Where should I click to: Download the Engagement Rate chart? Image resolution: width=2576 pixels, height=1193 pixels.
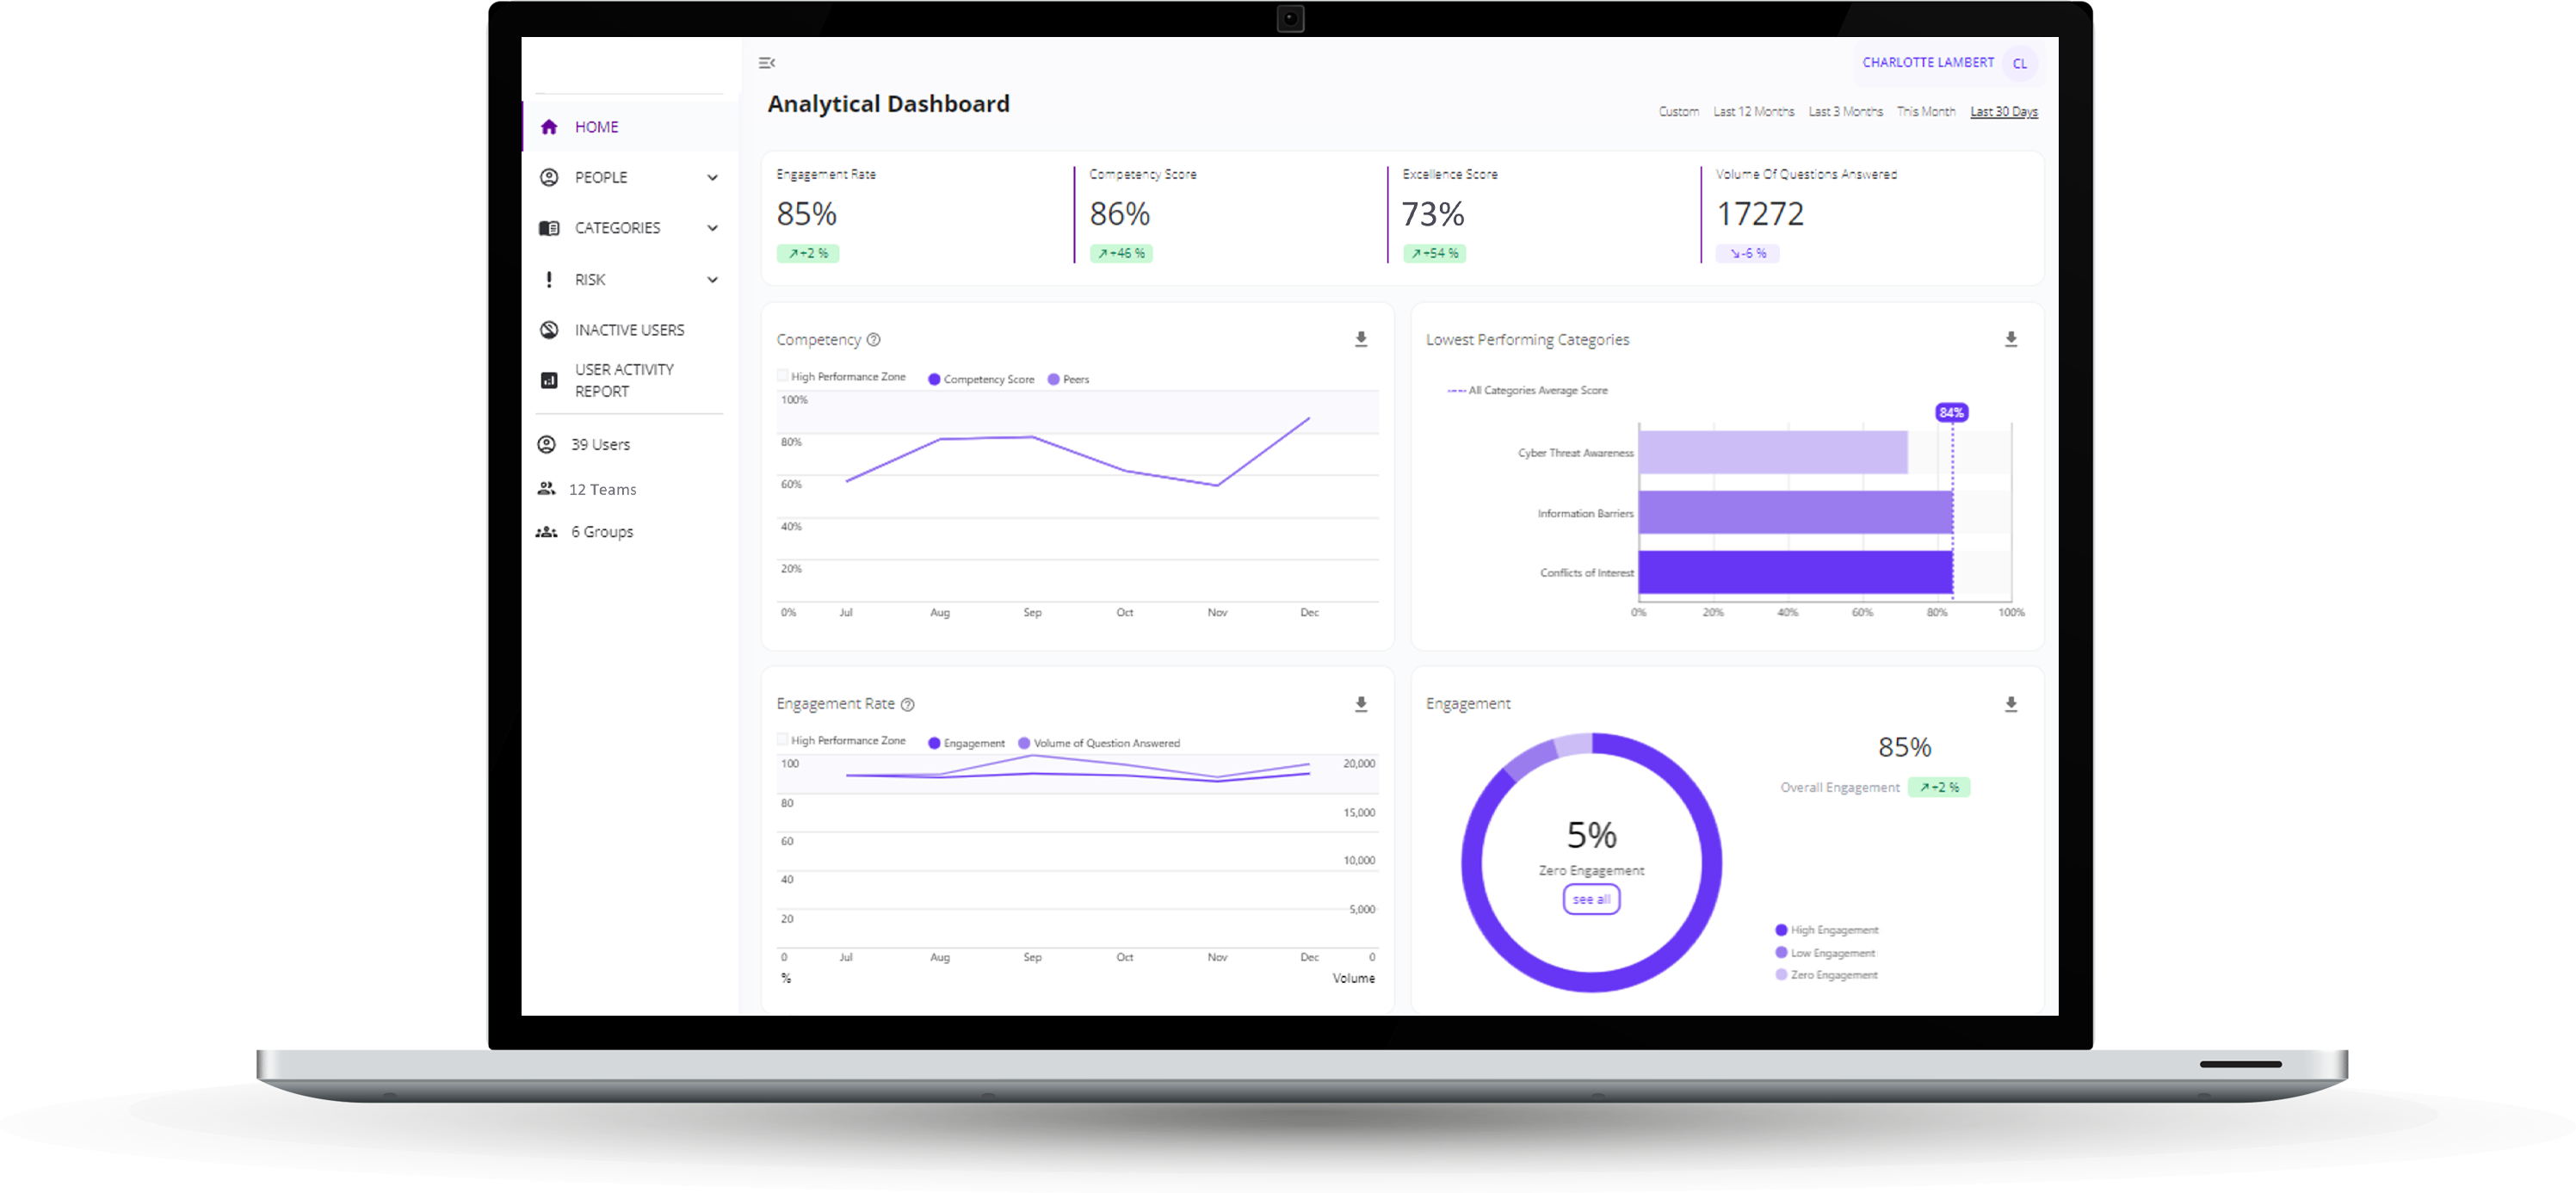pos(1360,705)
